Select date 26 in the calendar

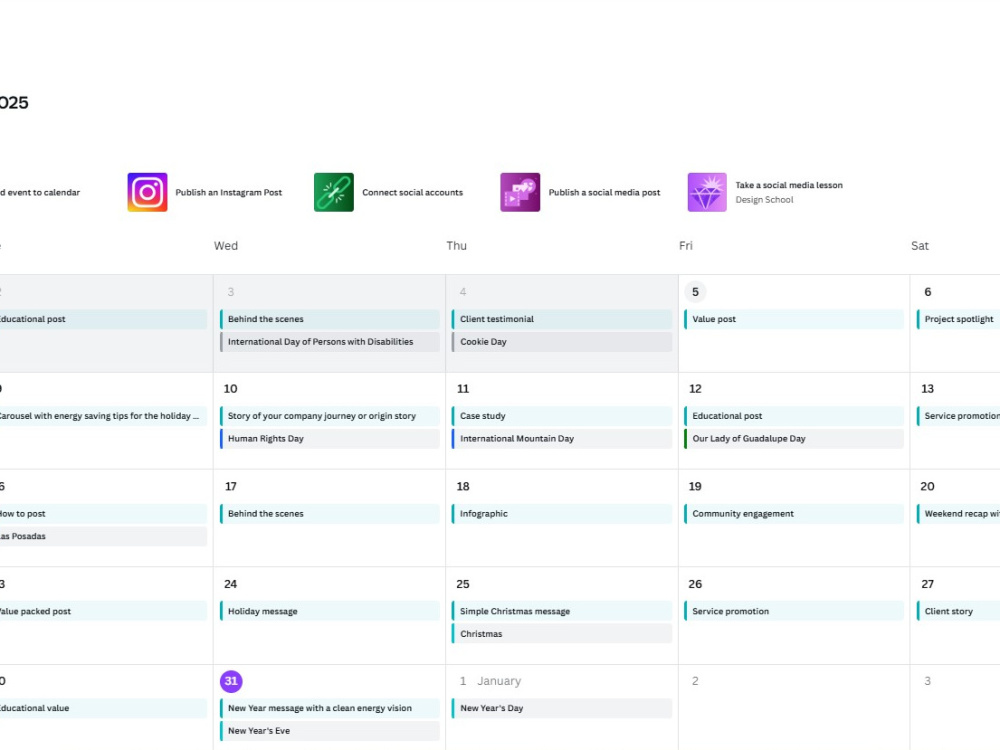[695, 584]
